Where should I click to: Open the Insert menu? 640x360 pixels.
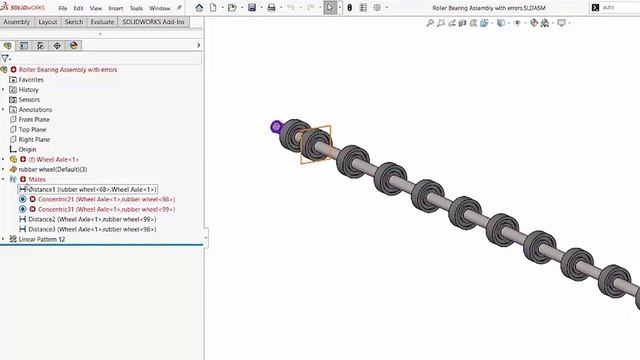(x=116, y=8)
